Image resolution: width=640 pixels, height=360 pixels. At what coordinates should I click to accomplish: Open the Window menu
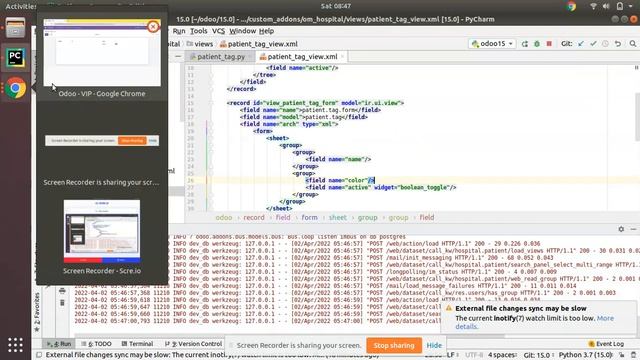(x=242, y=31)
